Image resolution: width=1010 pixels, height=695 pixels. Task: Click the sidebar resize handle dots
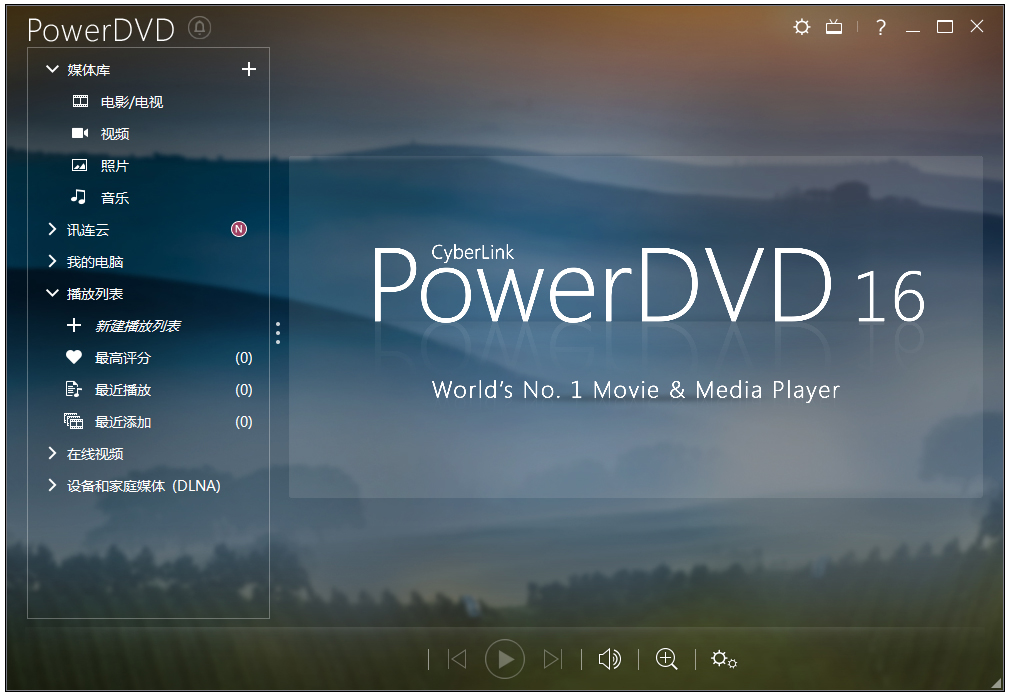coord(278,333)
